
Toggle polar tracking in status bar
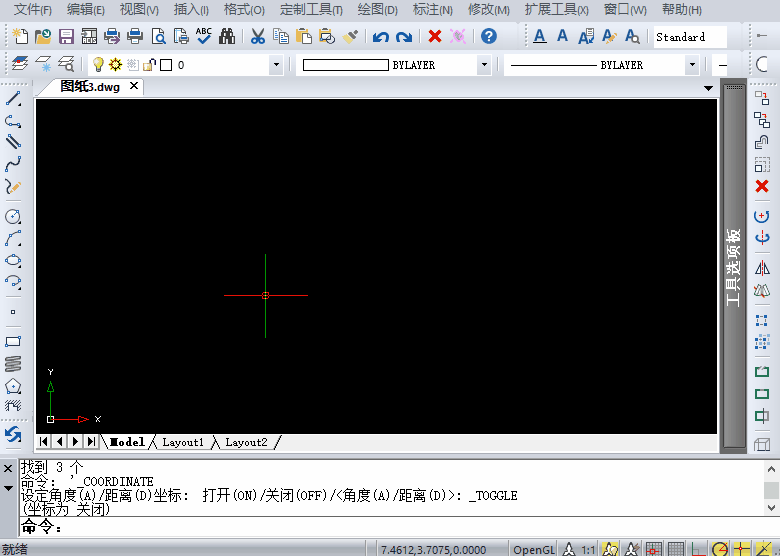720,549
